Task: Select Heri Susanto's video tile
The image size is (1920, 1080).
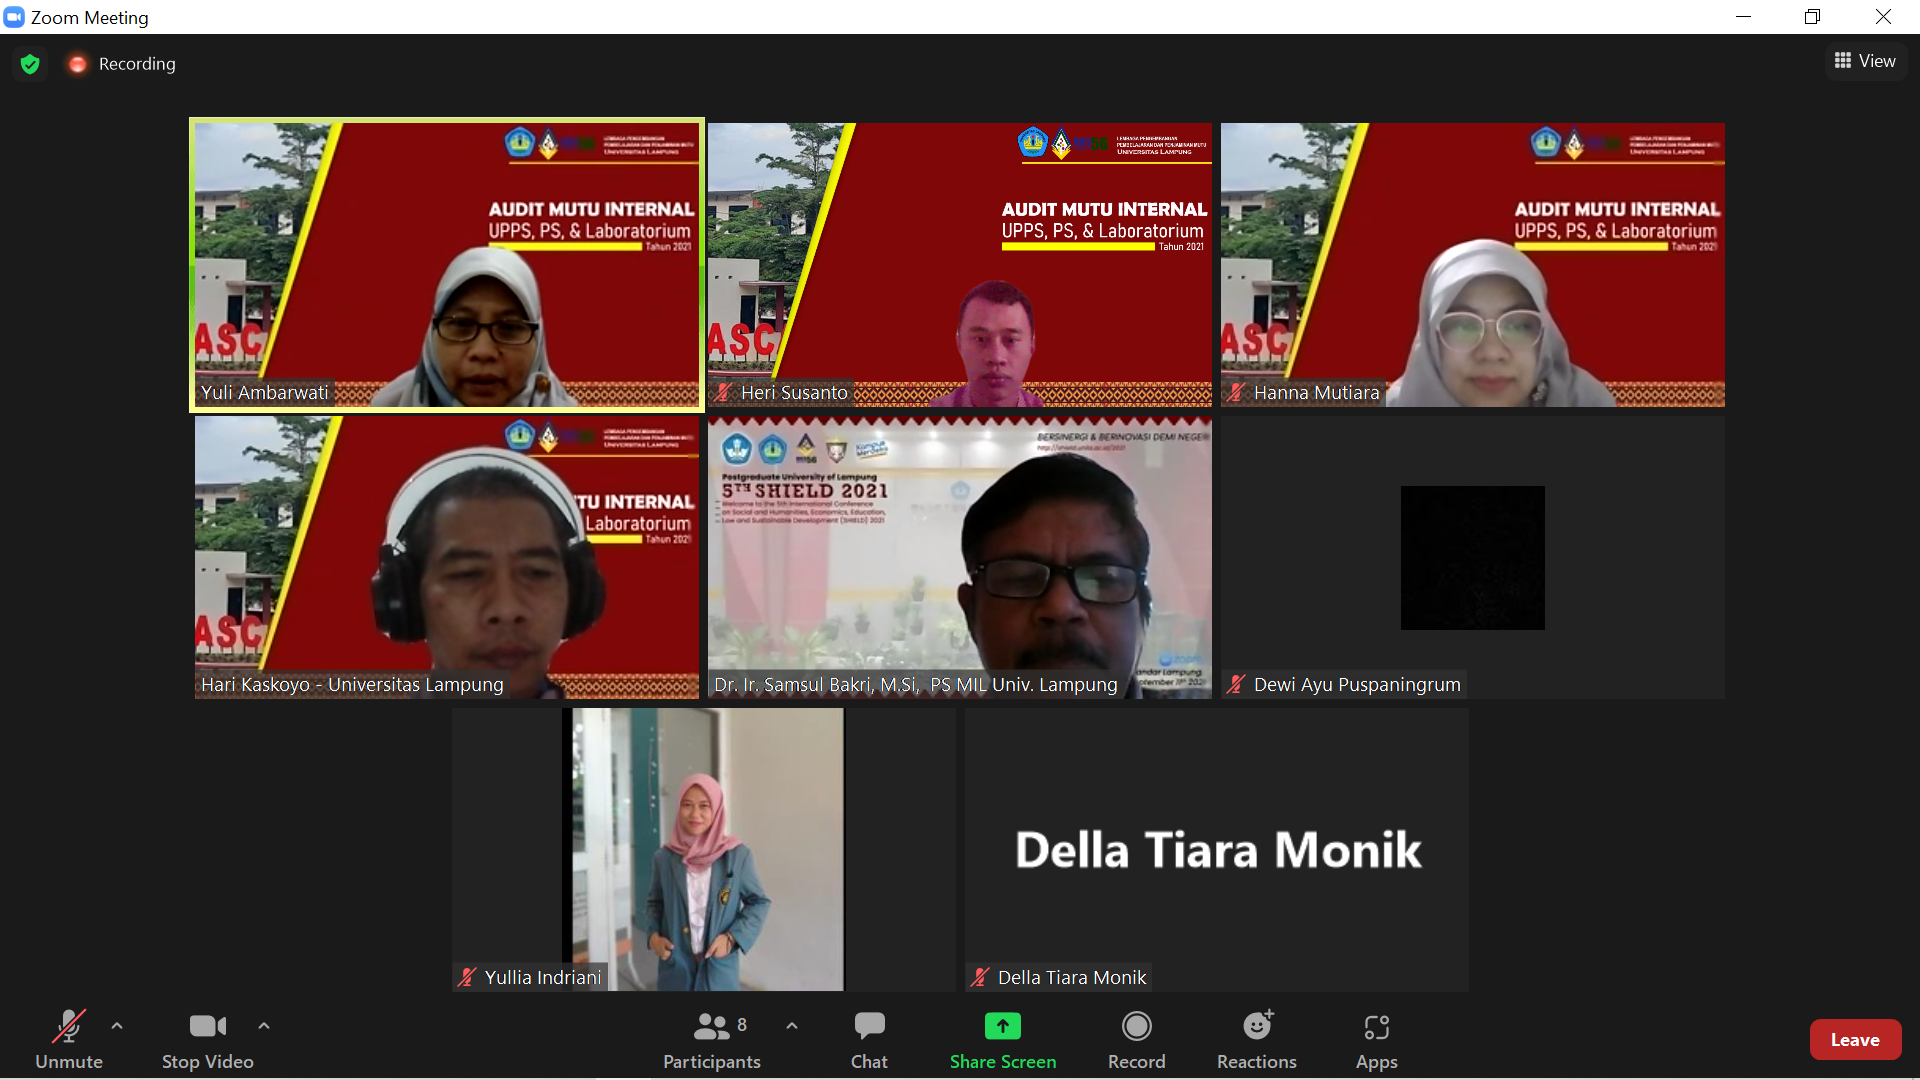Action: click(959, 265)
